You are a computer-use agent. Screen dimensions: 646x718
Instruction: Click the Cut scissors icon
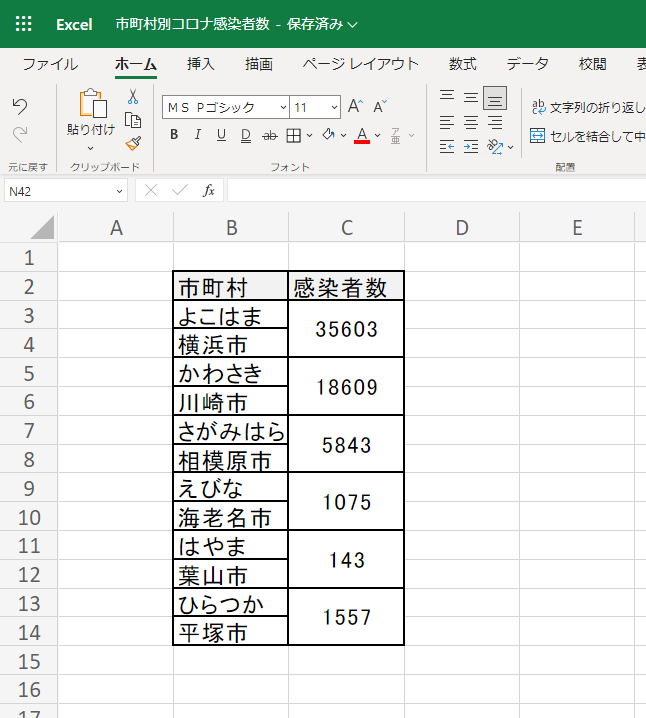pyautogui.click(x=132, y=97)
